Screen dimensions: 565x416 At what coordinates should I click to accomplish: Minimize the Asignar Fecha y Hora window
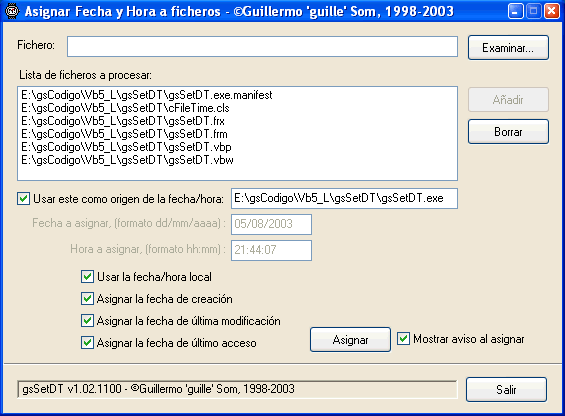pos(515,11)
